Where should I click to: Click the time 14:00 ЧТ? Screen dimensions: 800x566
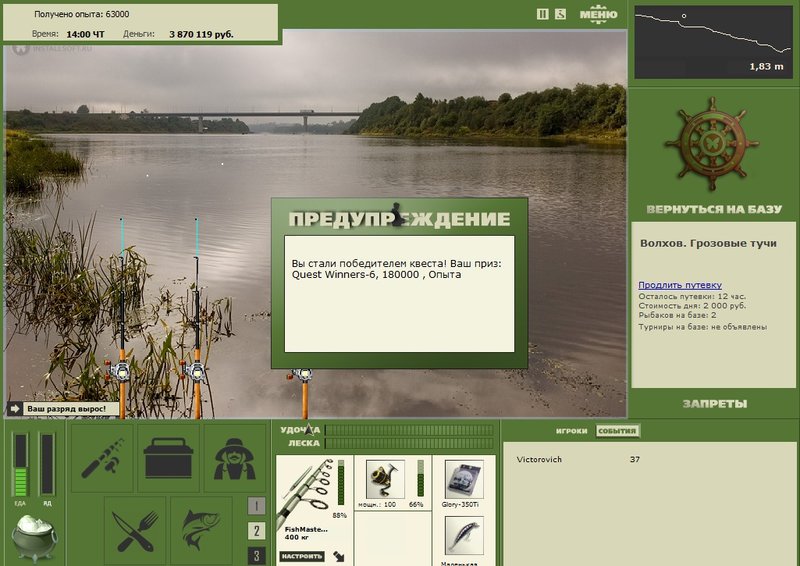(85, 34)
